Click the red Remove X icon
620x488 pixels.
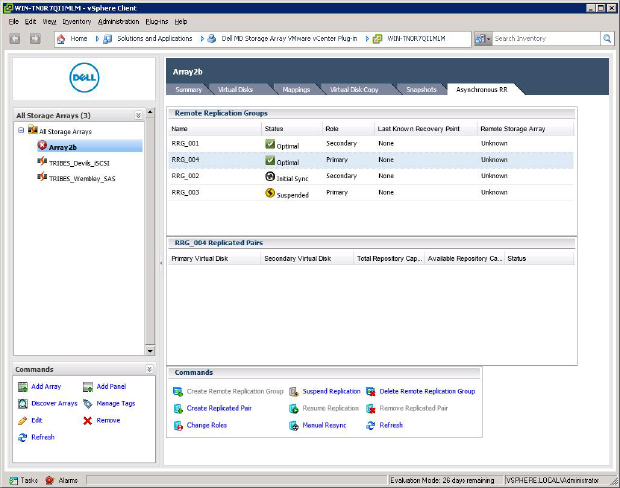click(88, 420)
